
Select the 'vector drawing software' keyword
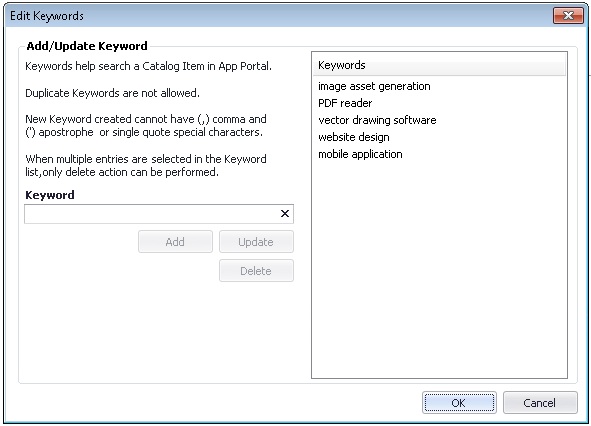[377, 120]
